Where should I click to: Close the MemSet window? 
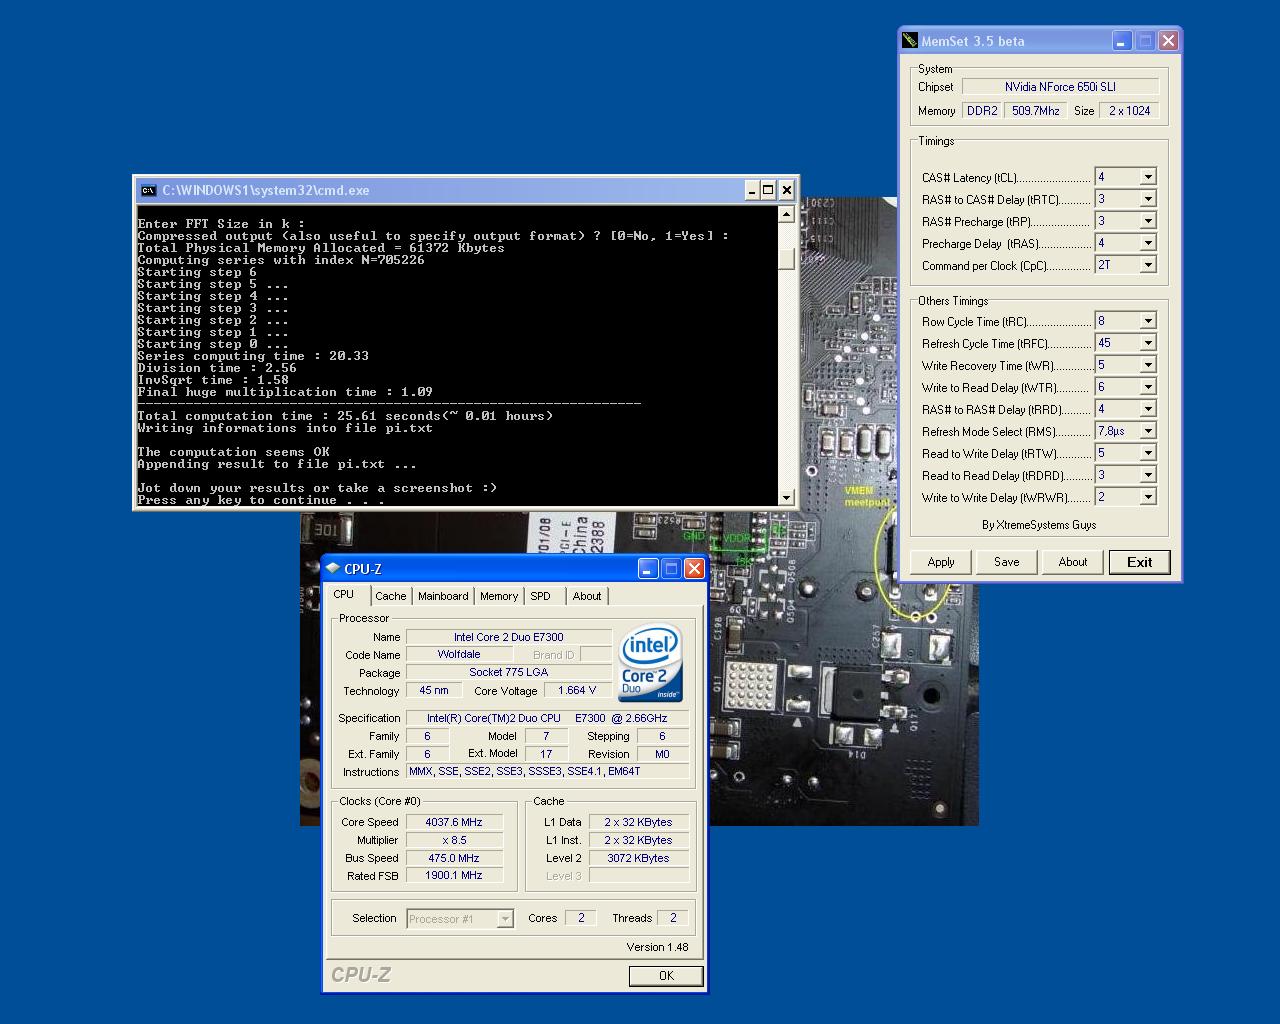1168,41
